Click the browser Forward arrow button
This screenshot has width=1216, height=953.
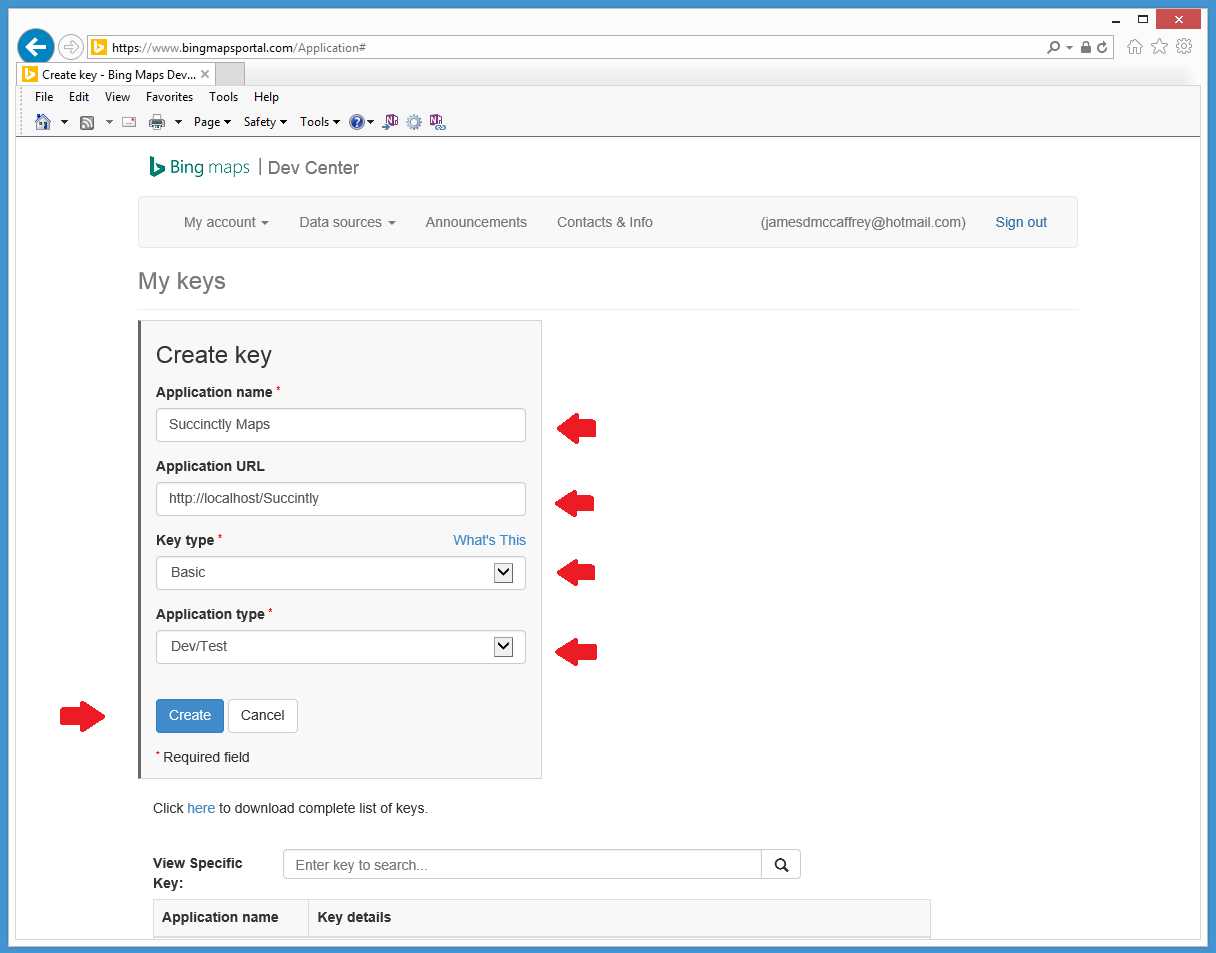point(70,47)
